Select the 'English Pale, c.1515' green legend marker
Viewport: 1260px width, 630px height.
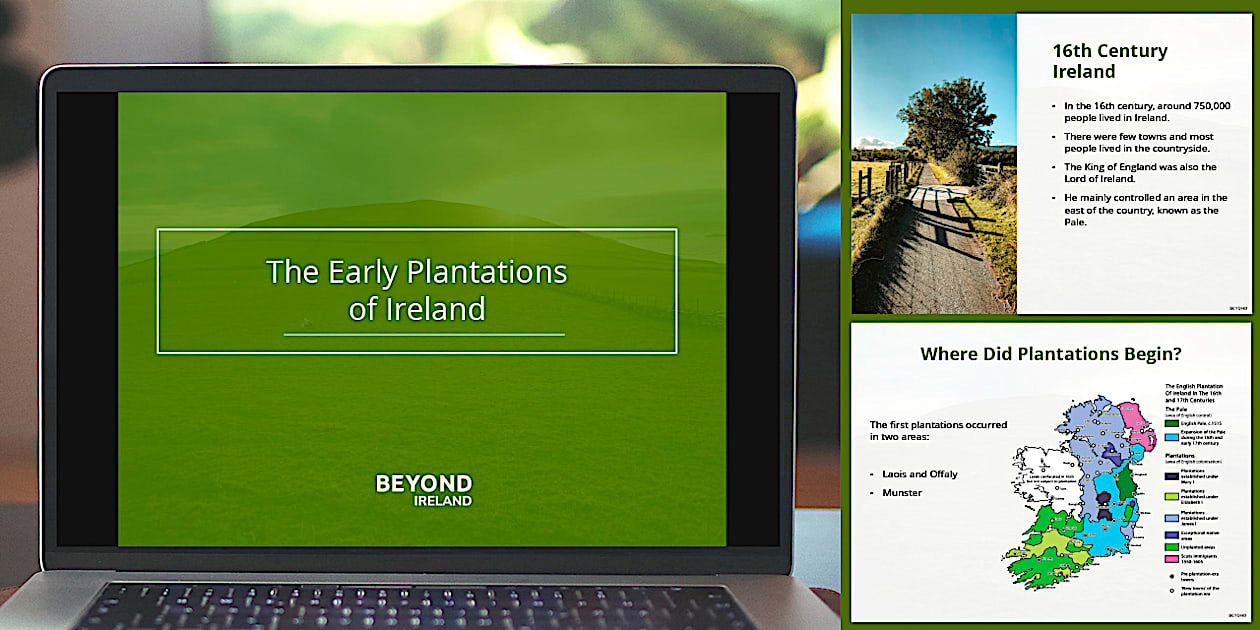[1170, 423]
